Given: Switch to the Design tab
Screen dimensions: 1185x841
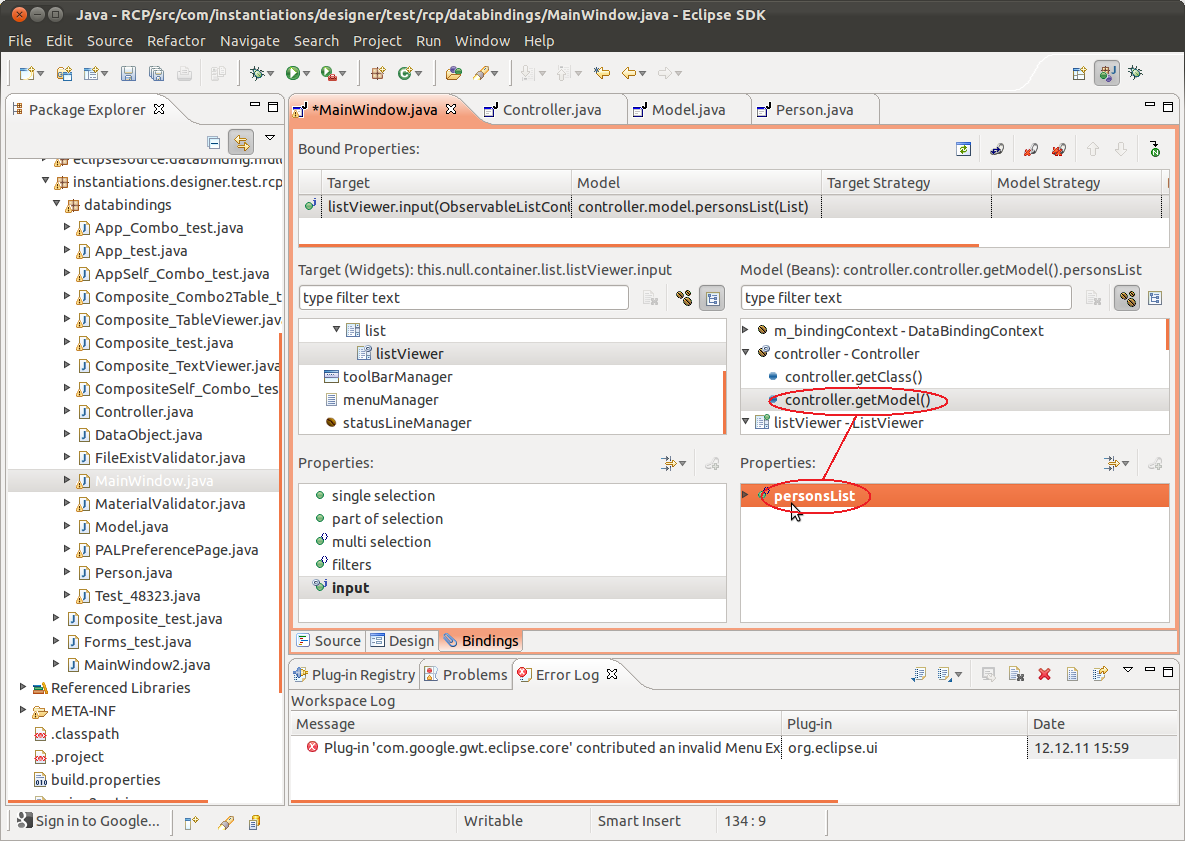Looking at the screenshot, I should 402,641.
